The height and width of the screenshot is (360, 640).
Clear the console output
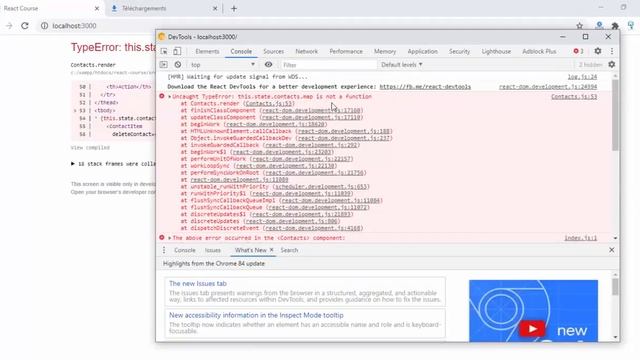(178, 64)
